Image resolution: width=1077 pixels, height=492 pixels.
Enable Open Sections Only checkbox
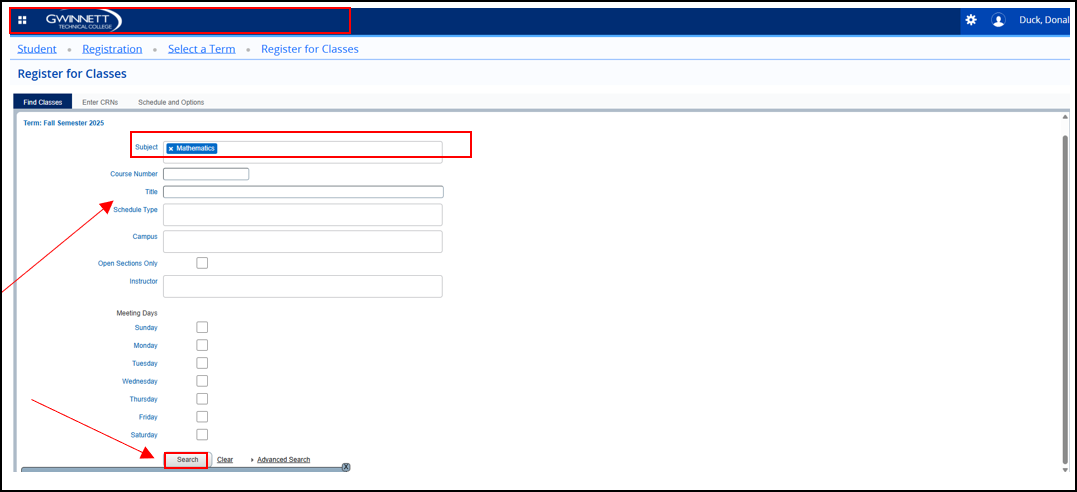click(202, 263)
